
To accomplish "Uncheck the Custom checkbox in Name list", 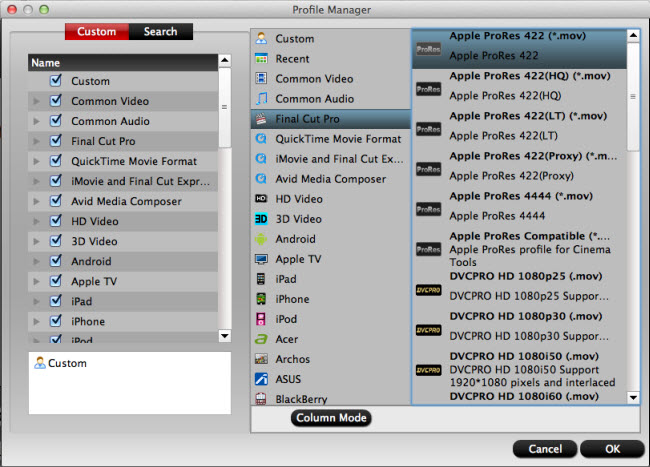I will tap(56, 80).
